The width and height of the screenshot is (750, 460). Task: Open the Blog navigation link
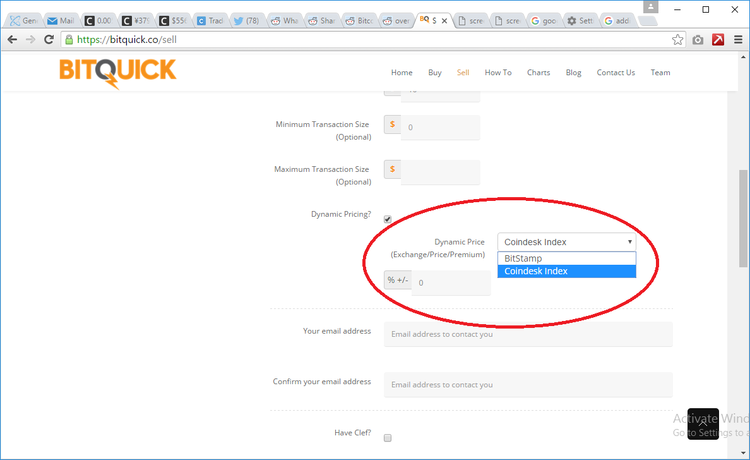(574, 73)
